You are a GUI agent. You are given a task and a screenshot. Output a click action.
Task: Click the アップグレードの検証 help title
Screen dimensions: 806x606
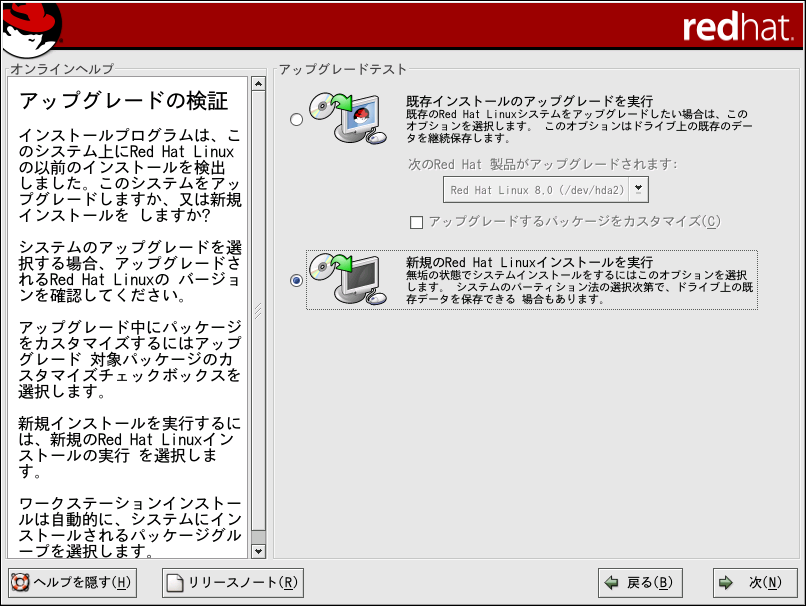coord(124,101)
